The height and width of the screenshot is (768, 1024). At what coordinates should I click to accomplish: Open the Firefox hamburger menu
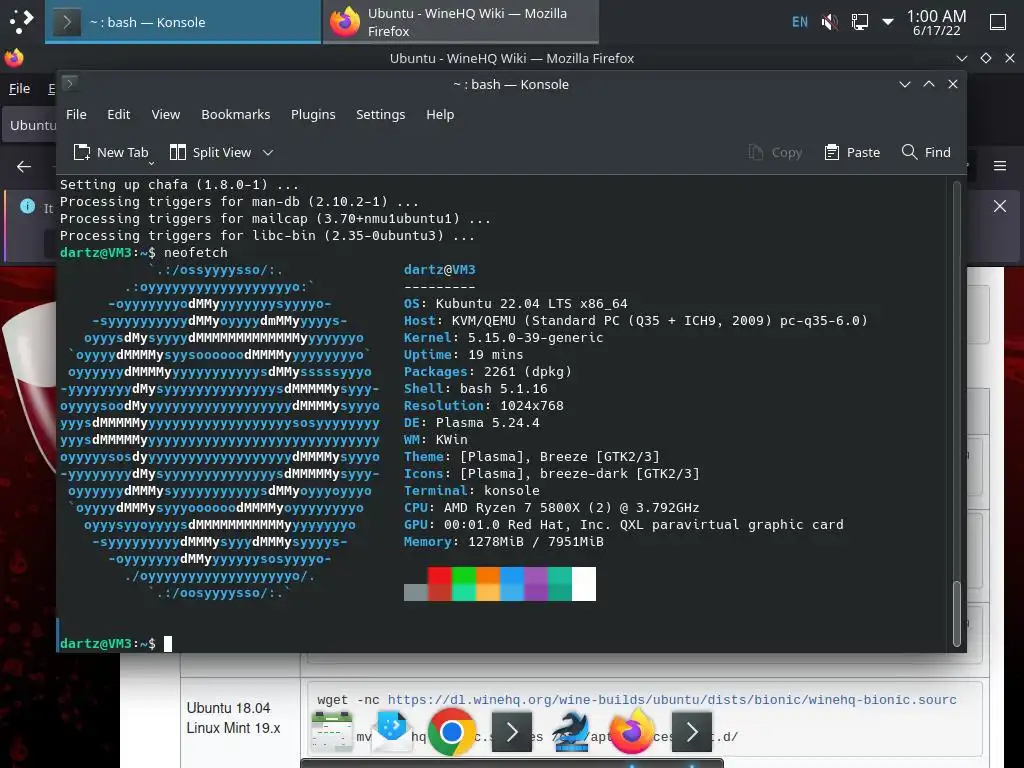click(1000, 166)
